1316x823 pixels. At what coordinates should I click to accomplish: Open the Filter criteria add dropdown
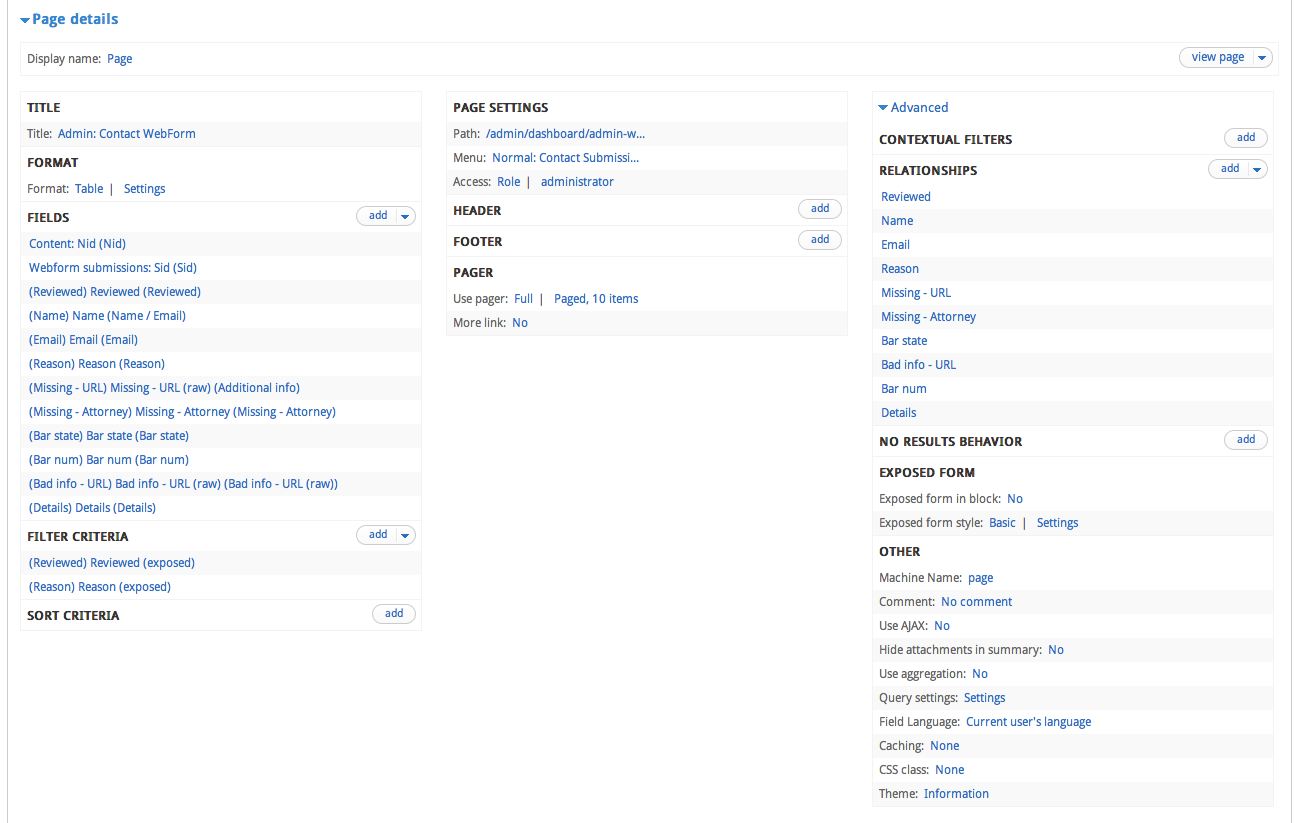click(405, 534)
